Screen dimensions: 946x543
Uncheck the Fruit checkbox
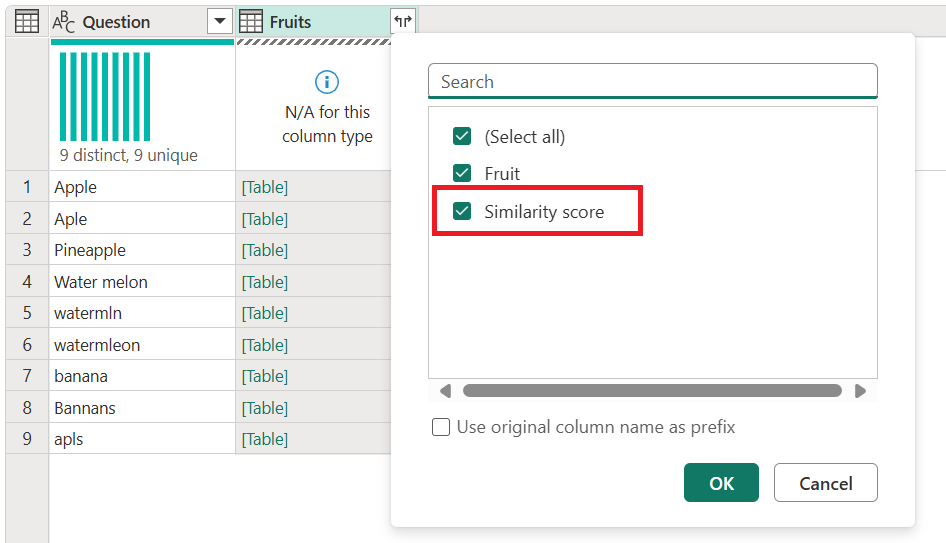462,174
